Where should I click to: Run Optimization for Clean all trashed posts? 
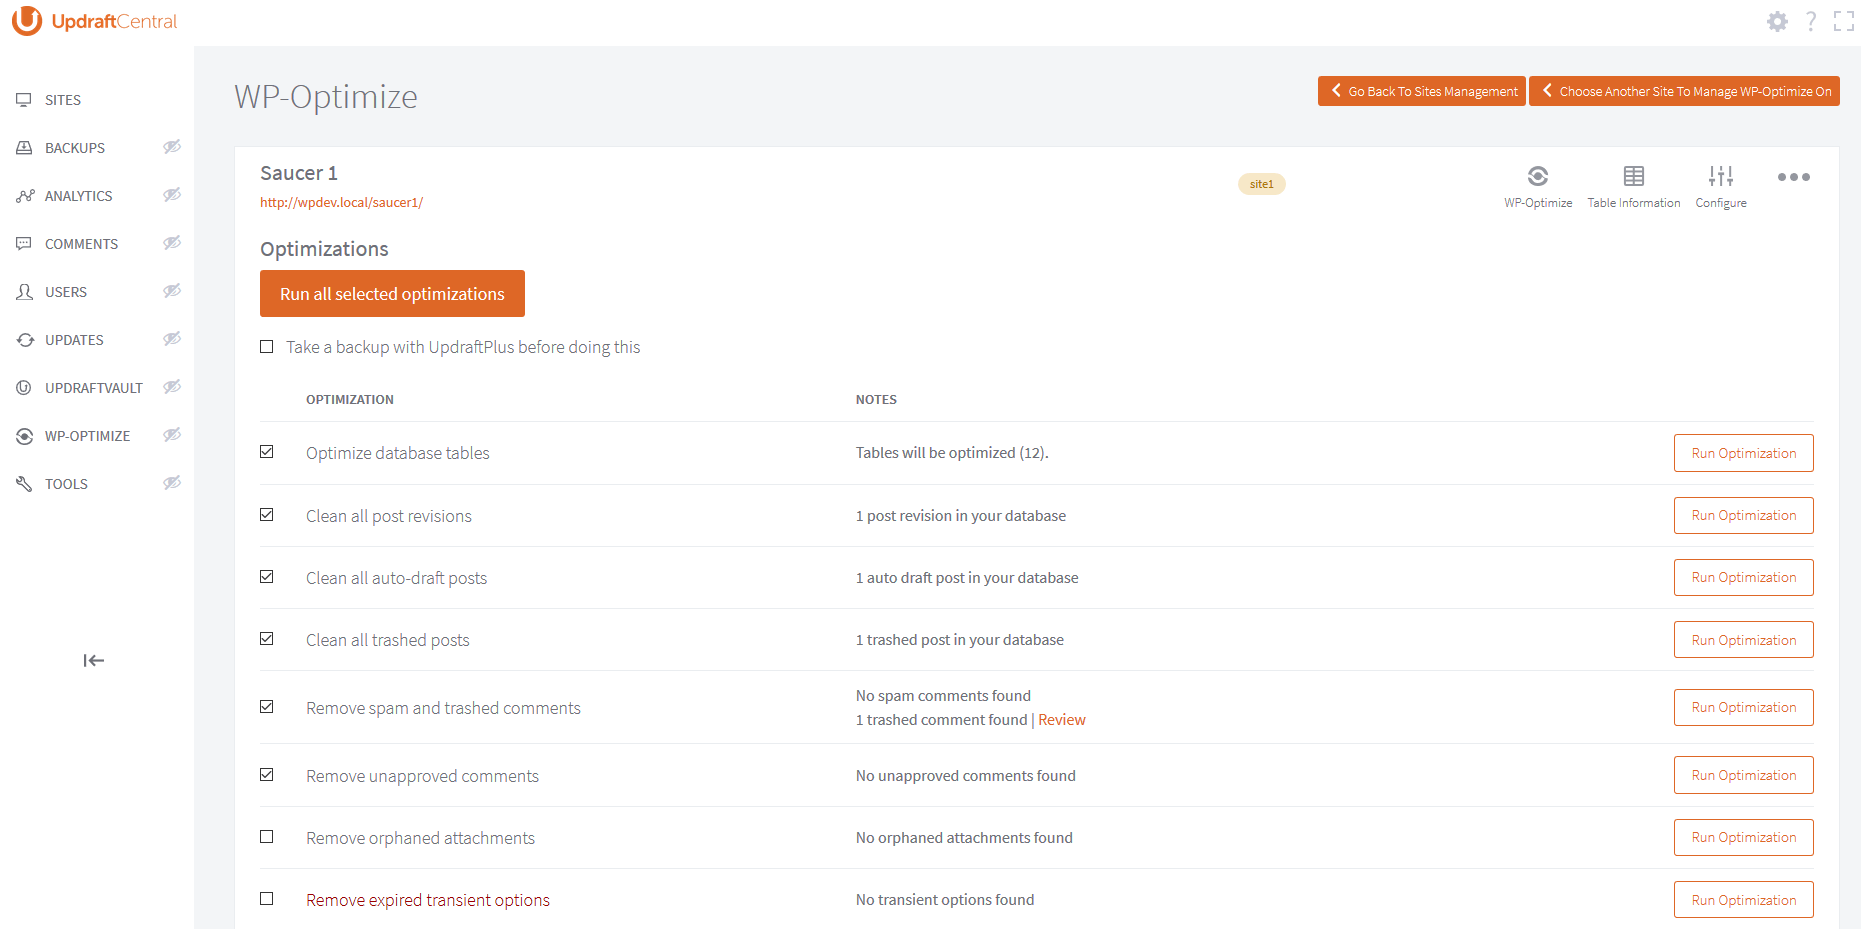coord(1744,640)
